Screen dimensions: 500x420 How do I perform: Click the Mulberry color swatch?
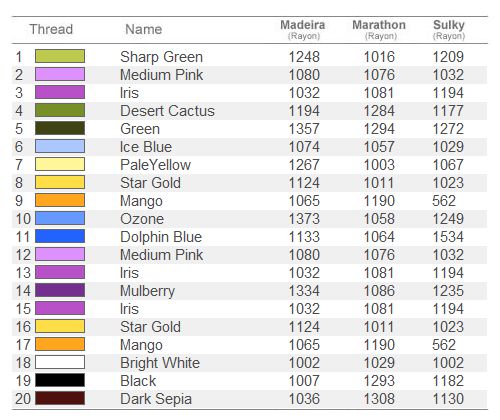click(x=60, y=290)
